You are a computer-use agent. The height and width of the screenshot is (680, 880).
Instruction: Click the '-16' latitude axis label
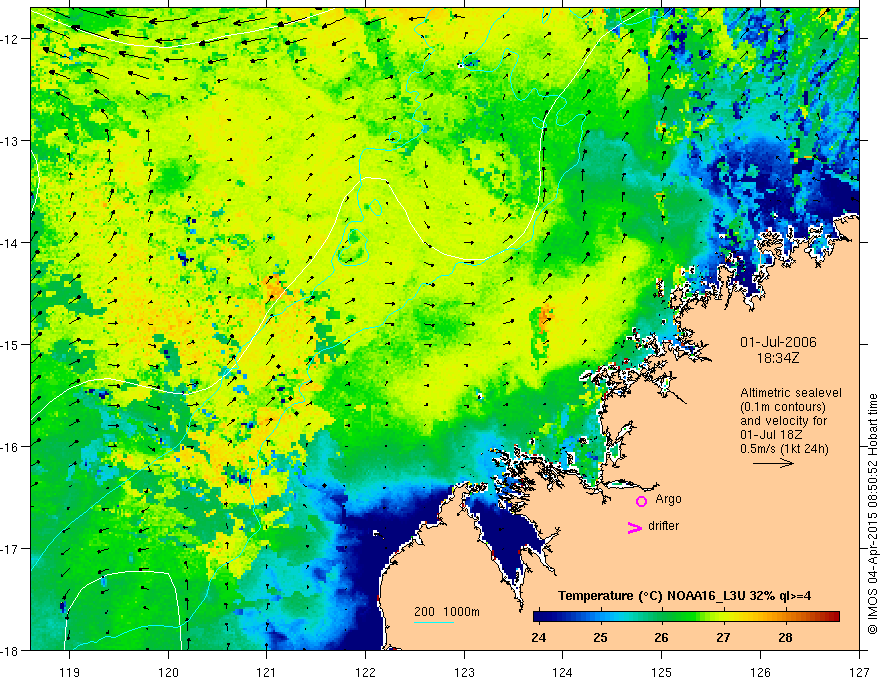10,447
